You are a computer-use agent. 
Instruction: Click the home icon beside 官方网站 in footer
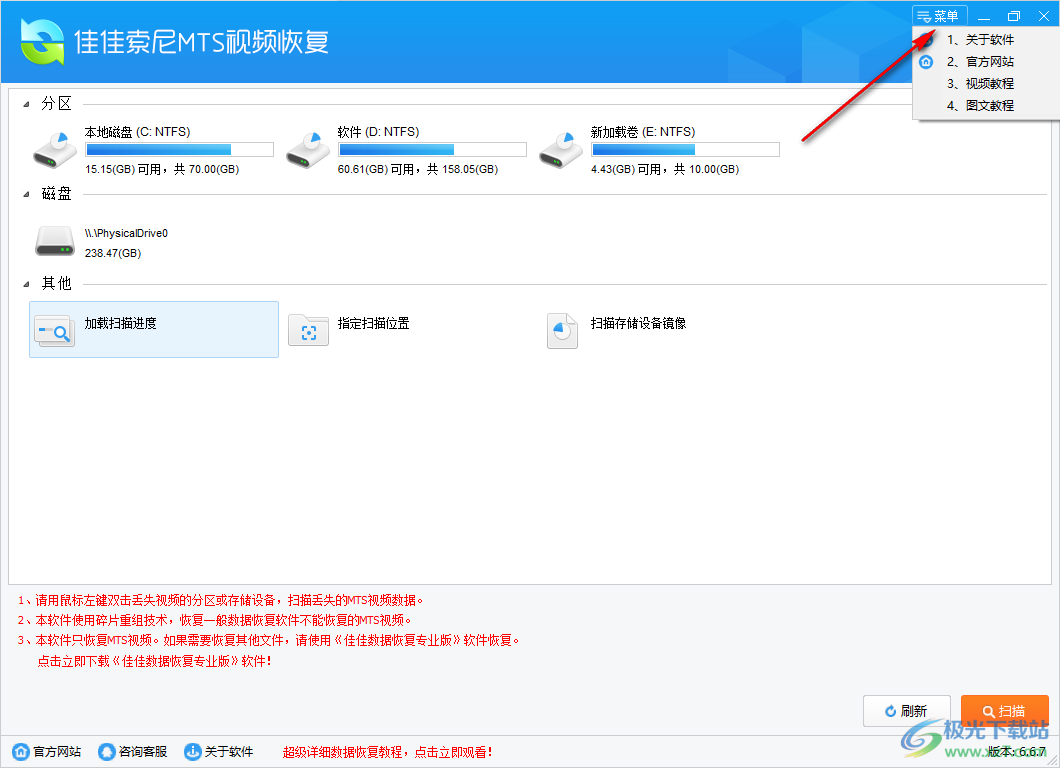click(21, 752)
